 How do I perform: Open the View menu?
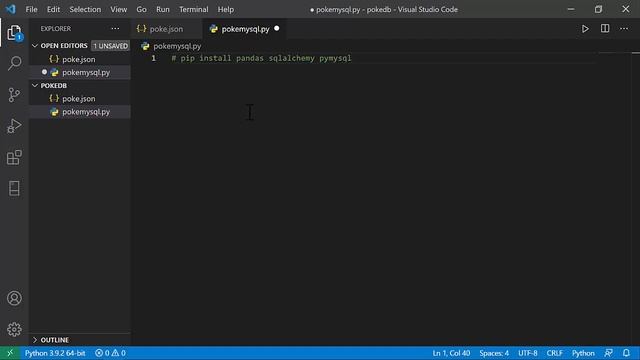tap(118, 9)
